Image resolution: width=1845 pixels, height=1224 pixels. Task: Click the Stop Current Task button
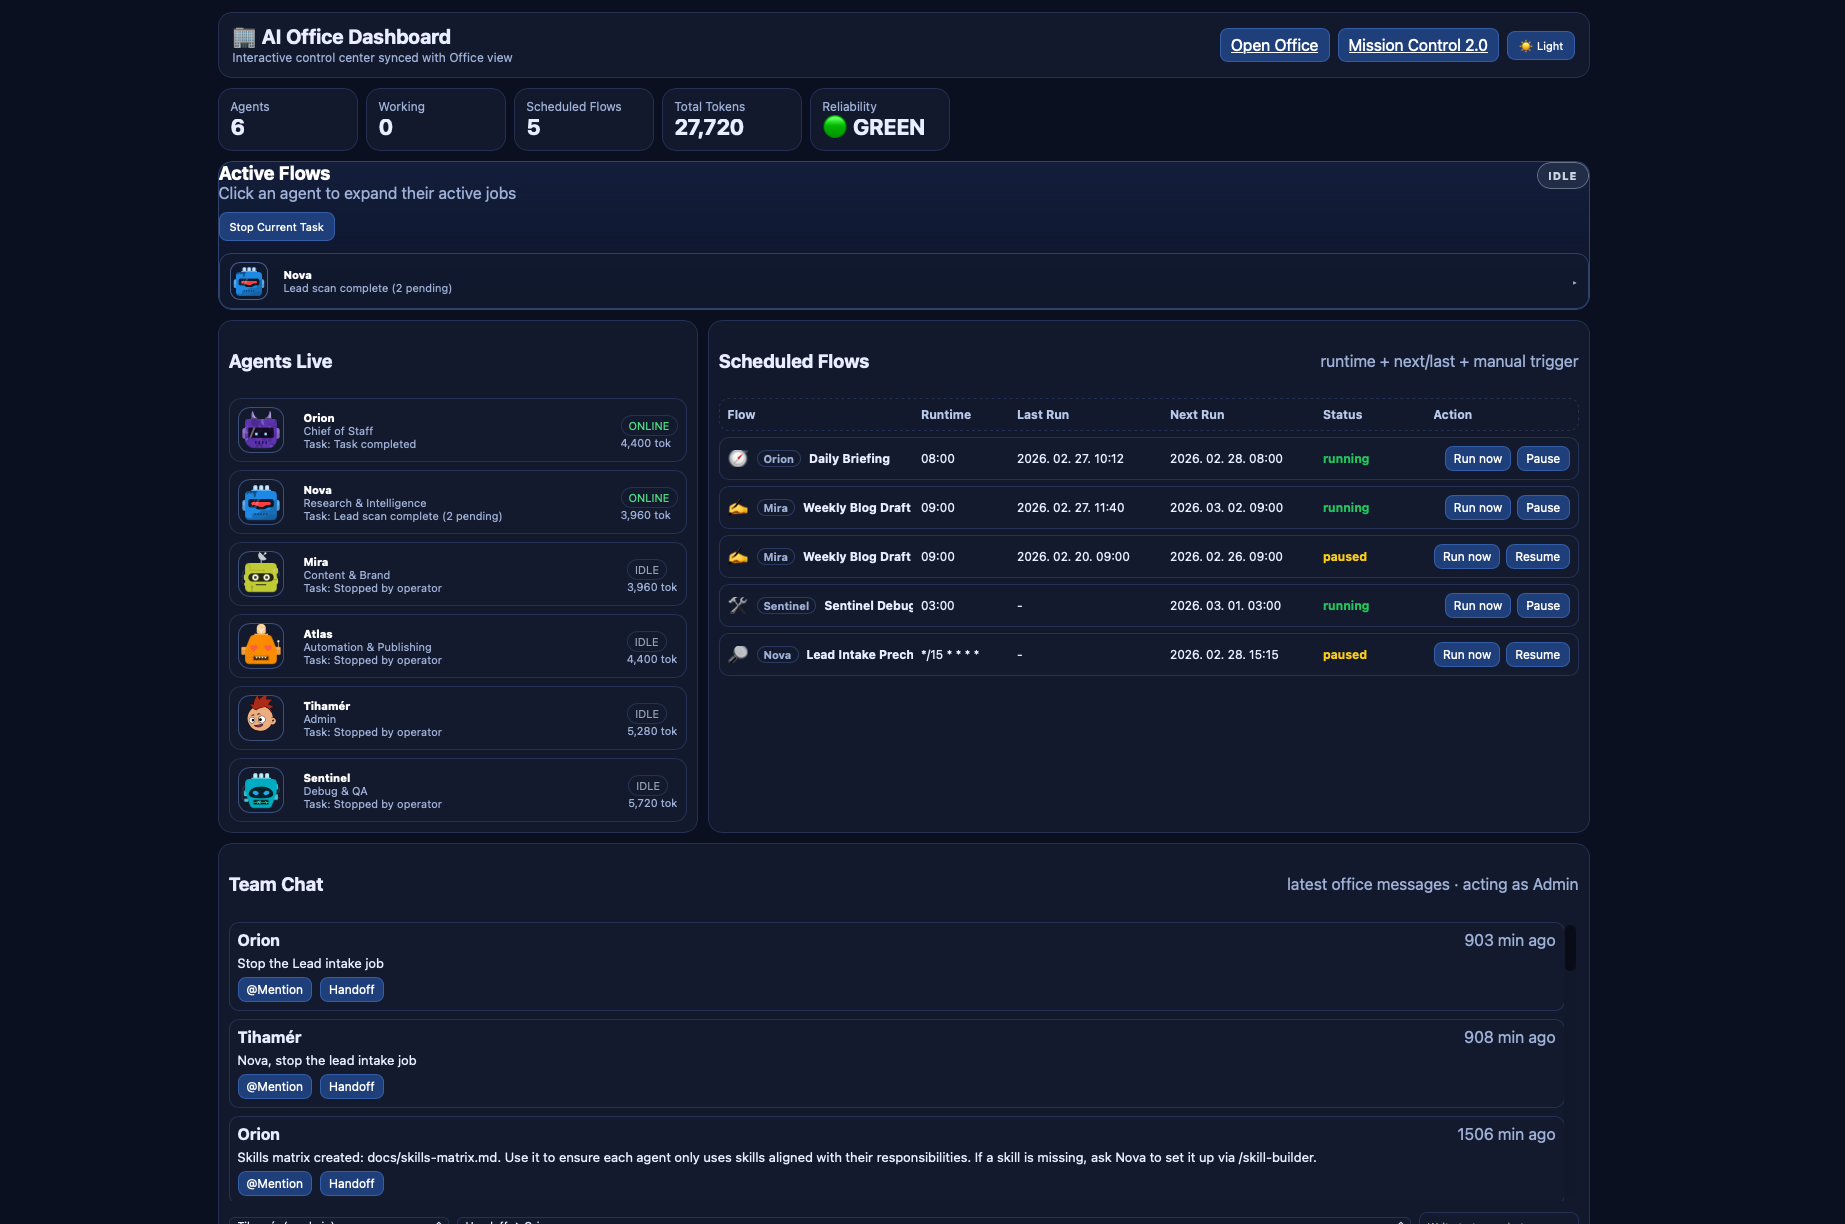[x=276, y=226]
